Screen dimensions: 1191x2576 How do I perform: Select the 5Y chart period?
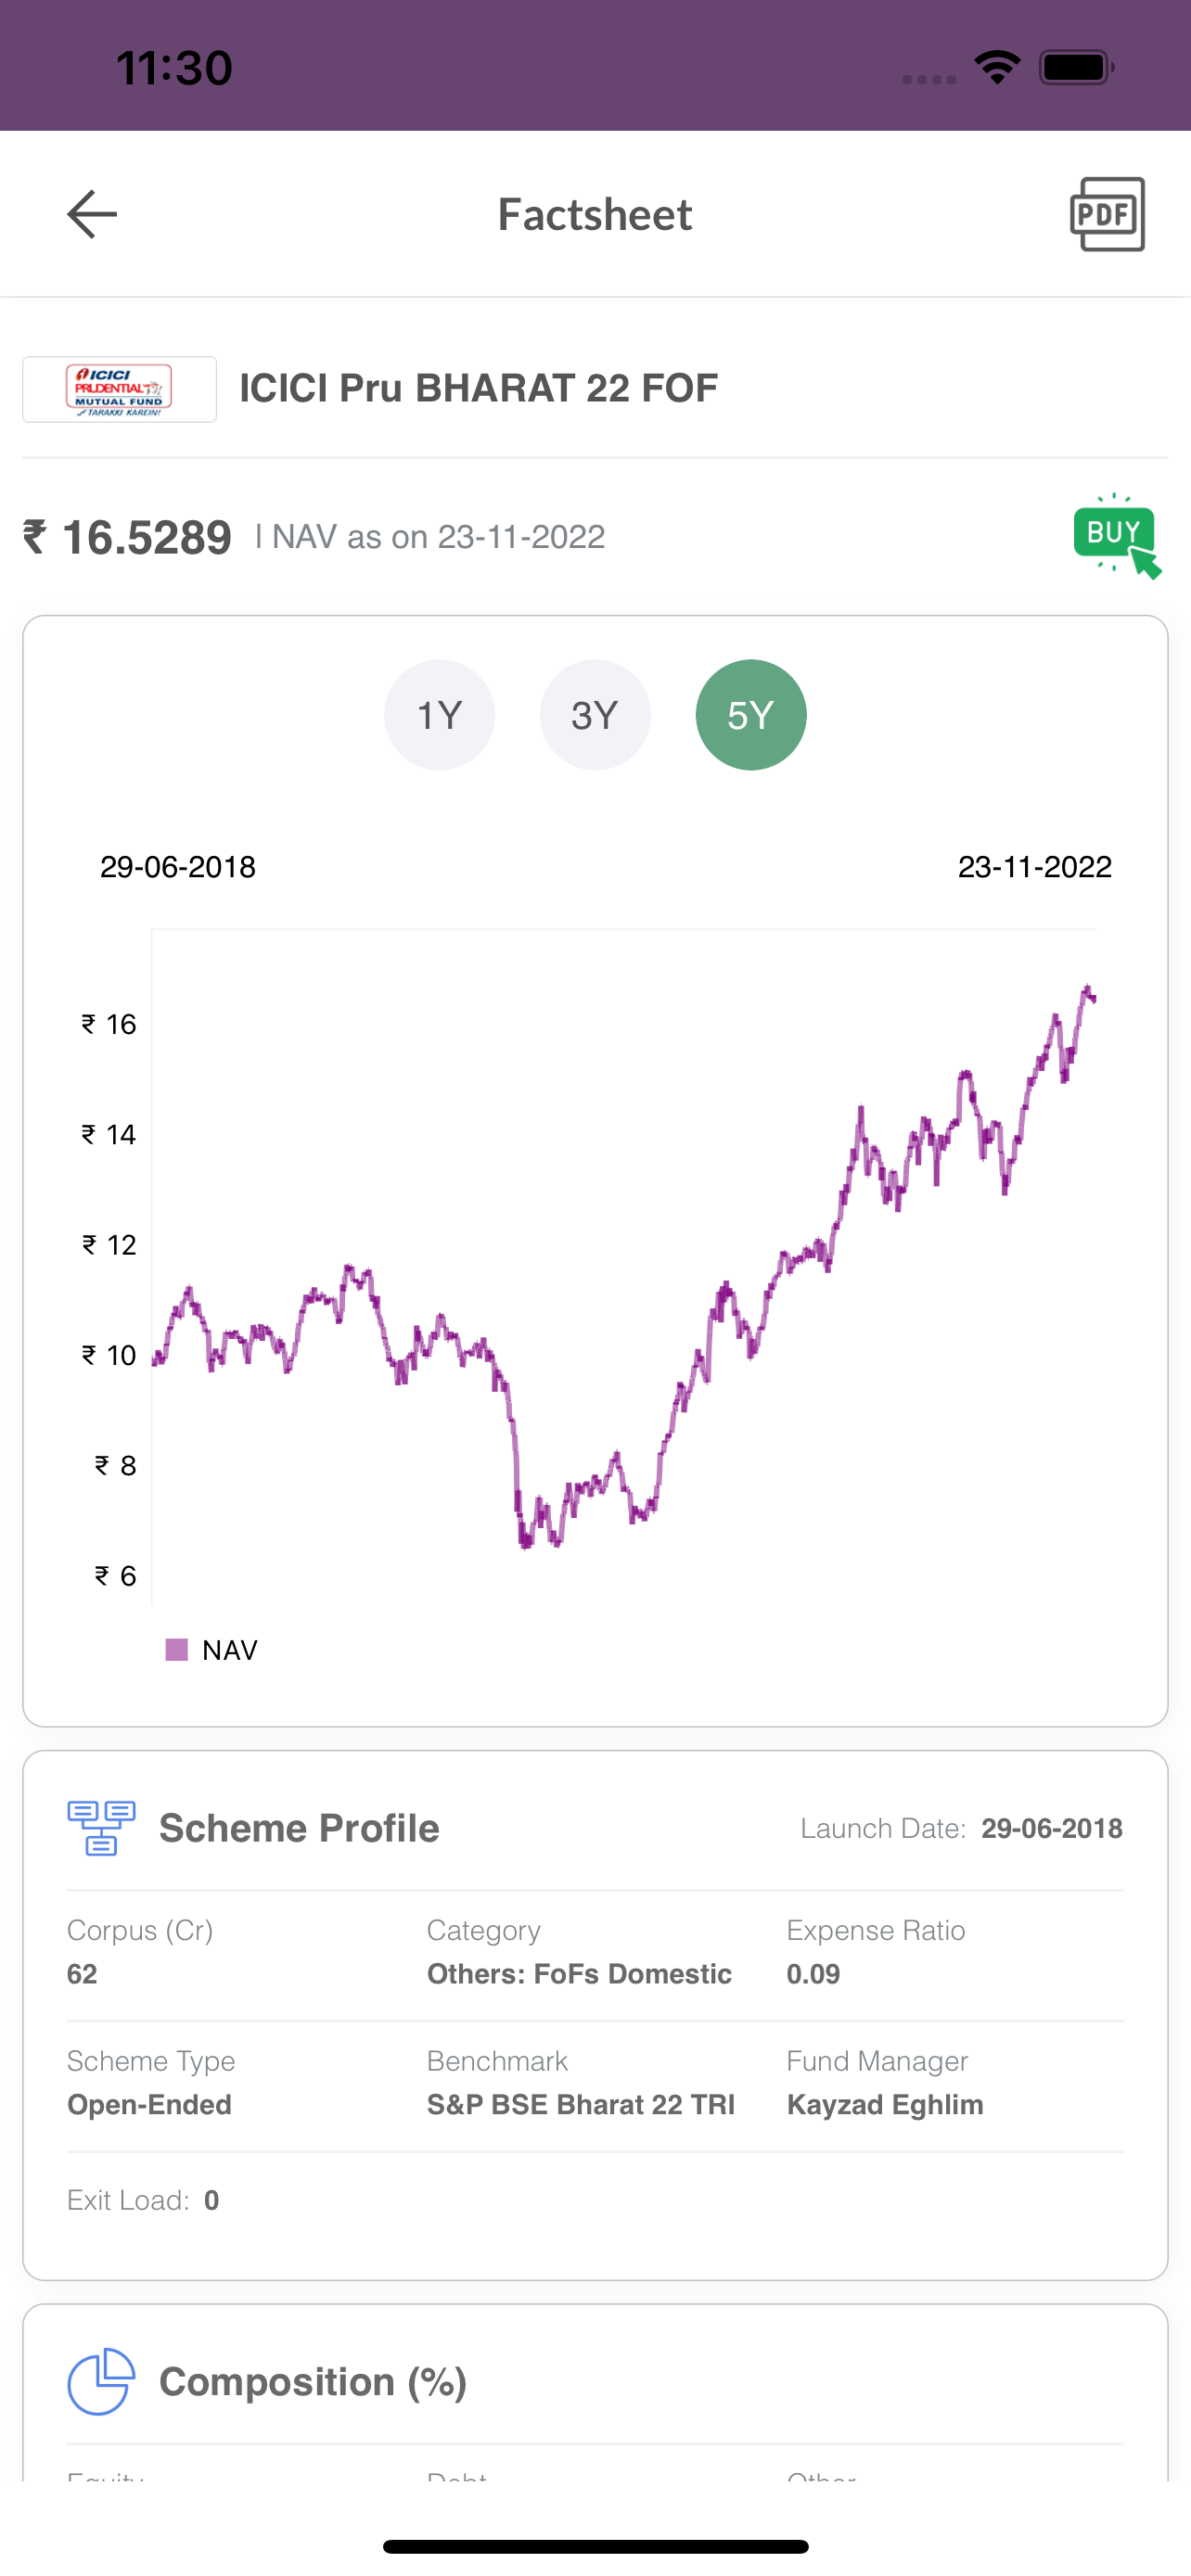pos(751,715)
